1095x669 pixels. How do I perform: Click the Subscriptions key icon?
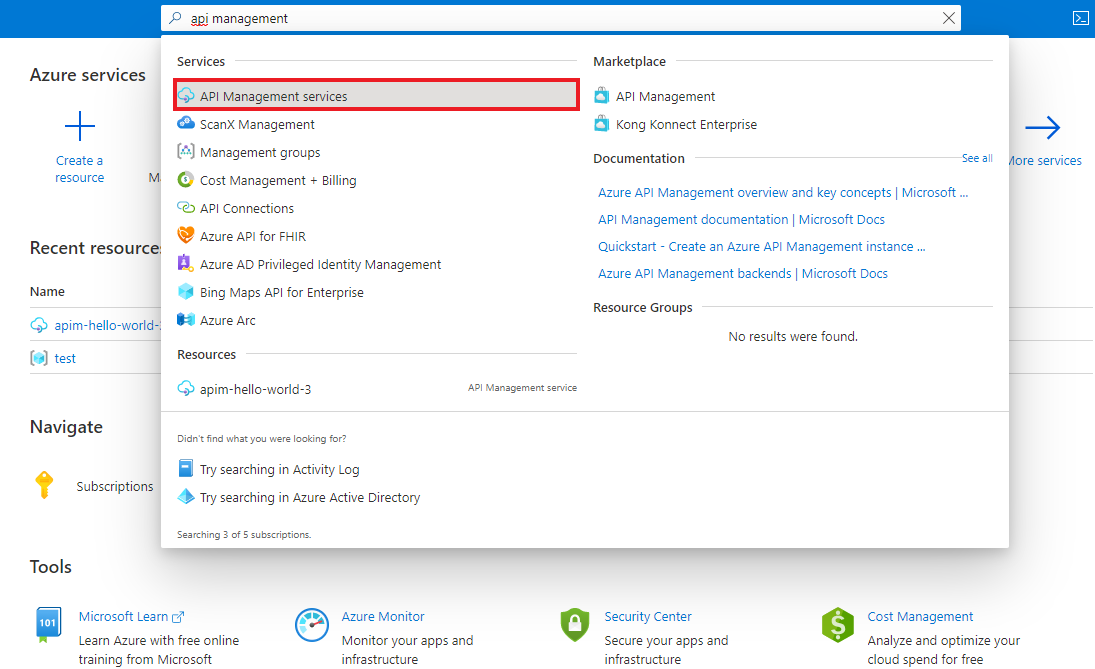[44, 485]
